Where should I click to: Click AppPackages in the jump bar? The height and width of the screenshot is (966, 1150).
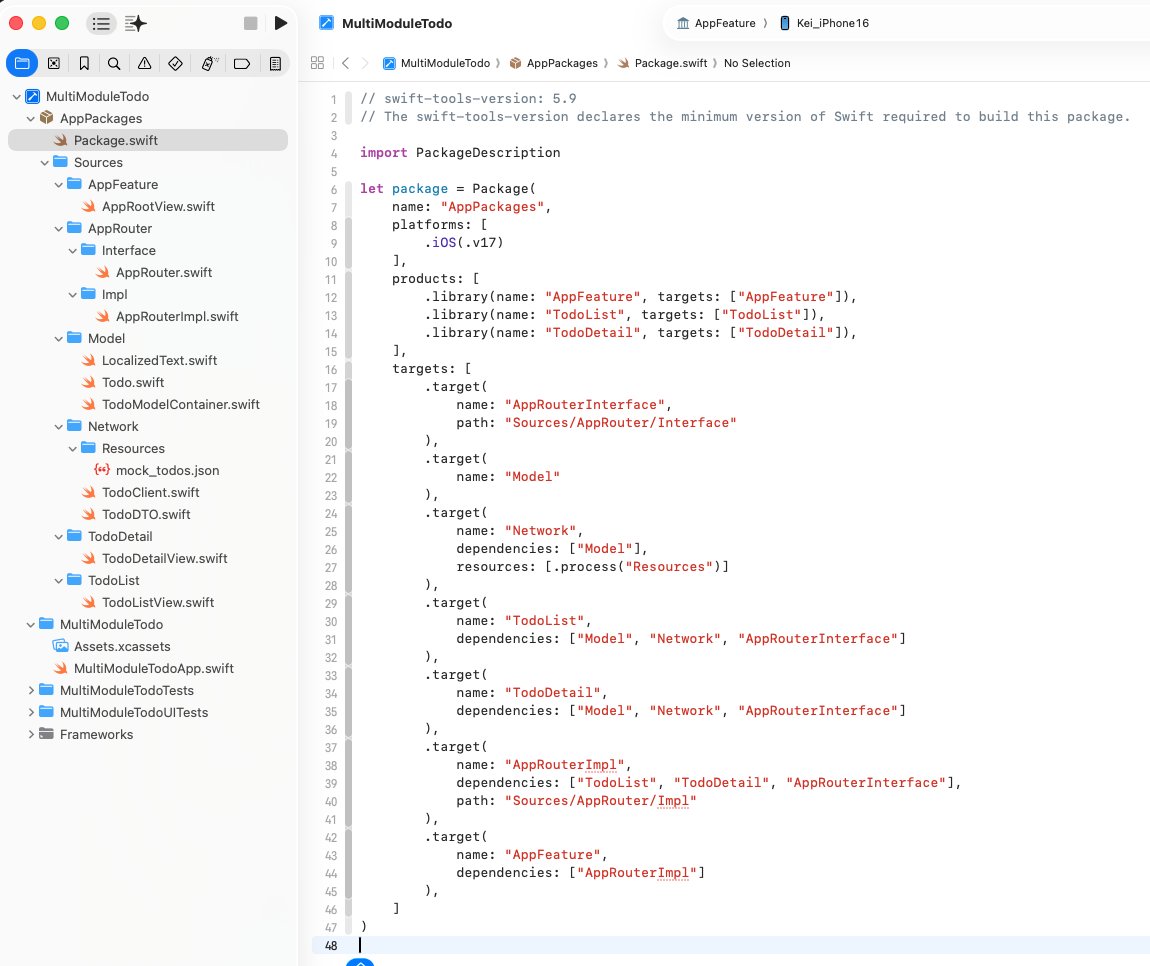point(554,63)
